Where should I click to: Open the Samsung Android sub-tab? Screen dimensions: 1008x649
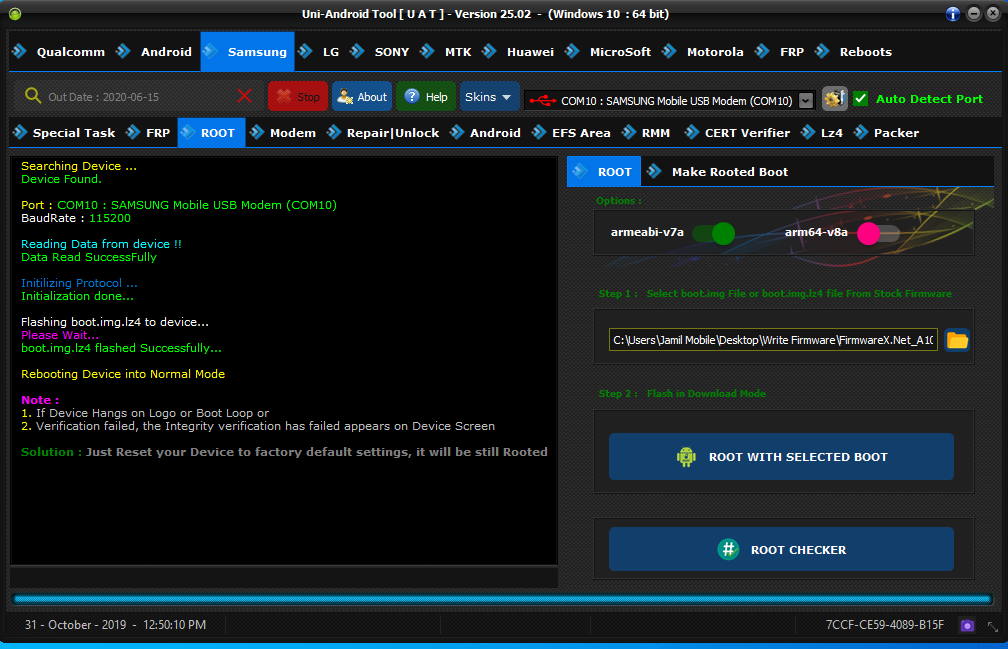point(485,133)
